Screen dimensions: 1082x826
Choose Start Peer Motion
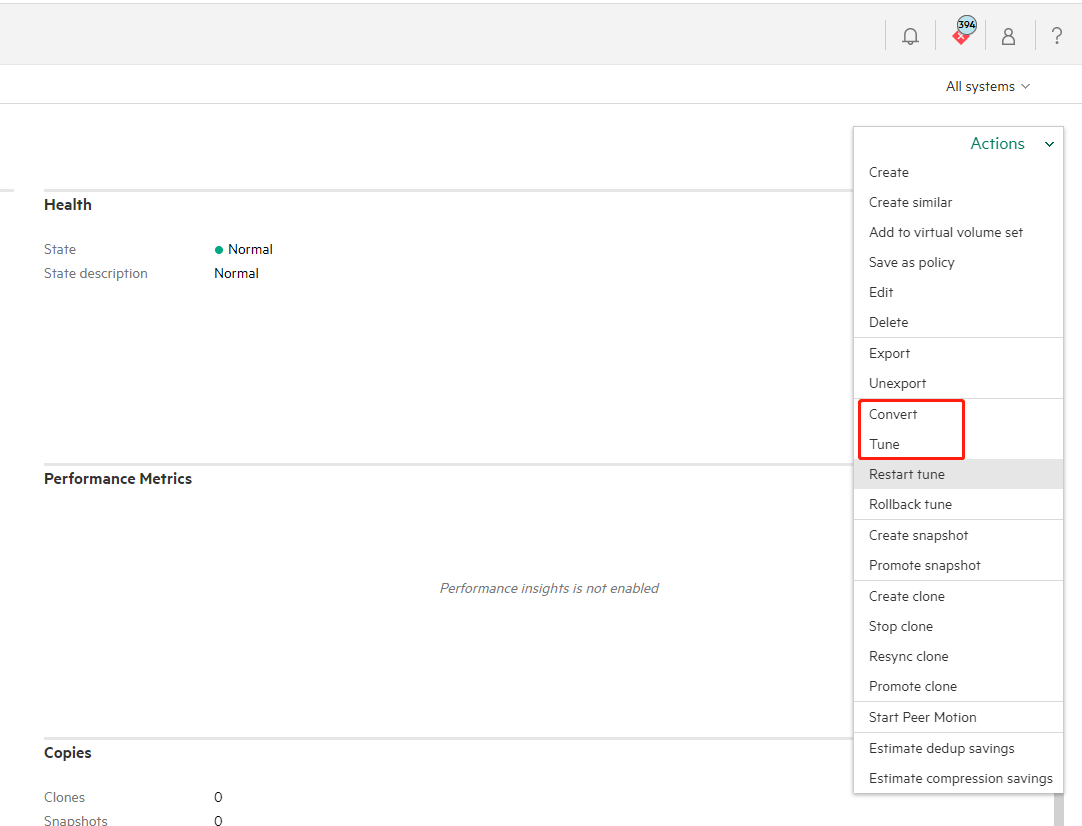(x=922, y=717)
